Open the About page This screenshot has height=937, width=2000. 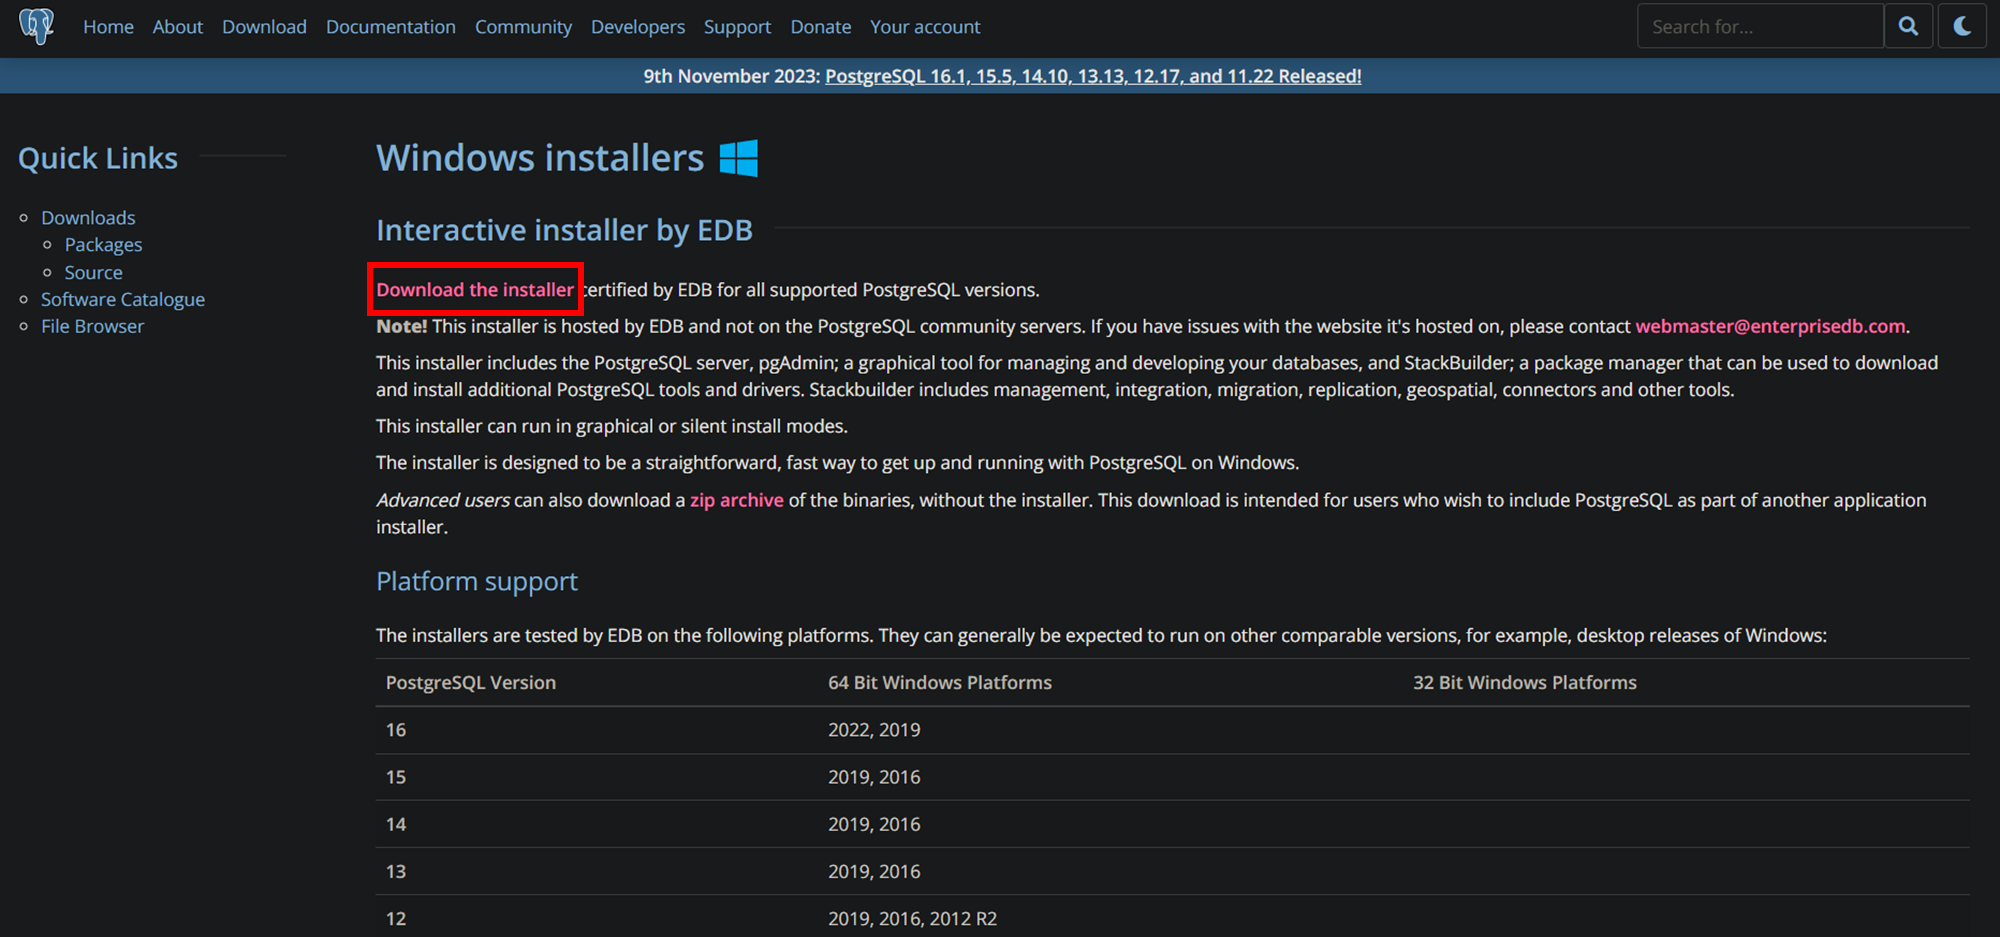(x=178, y=27)
